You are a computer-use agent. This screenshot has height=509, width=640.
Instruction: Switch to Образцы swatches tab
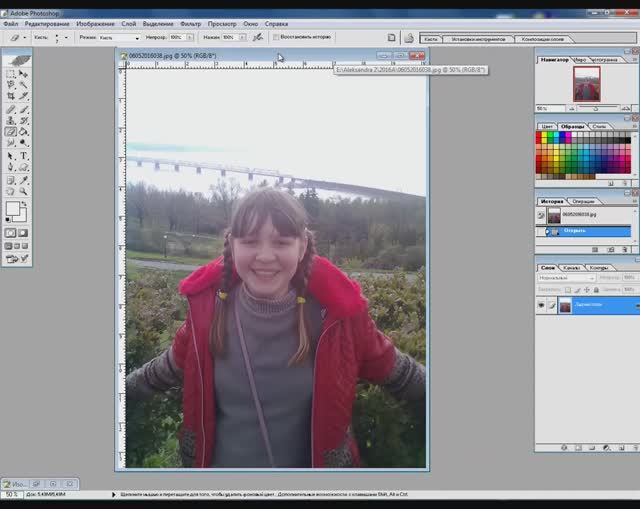572,127
